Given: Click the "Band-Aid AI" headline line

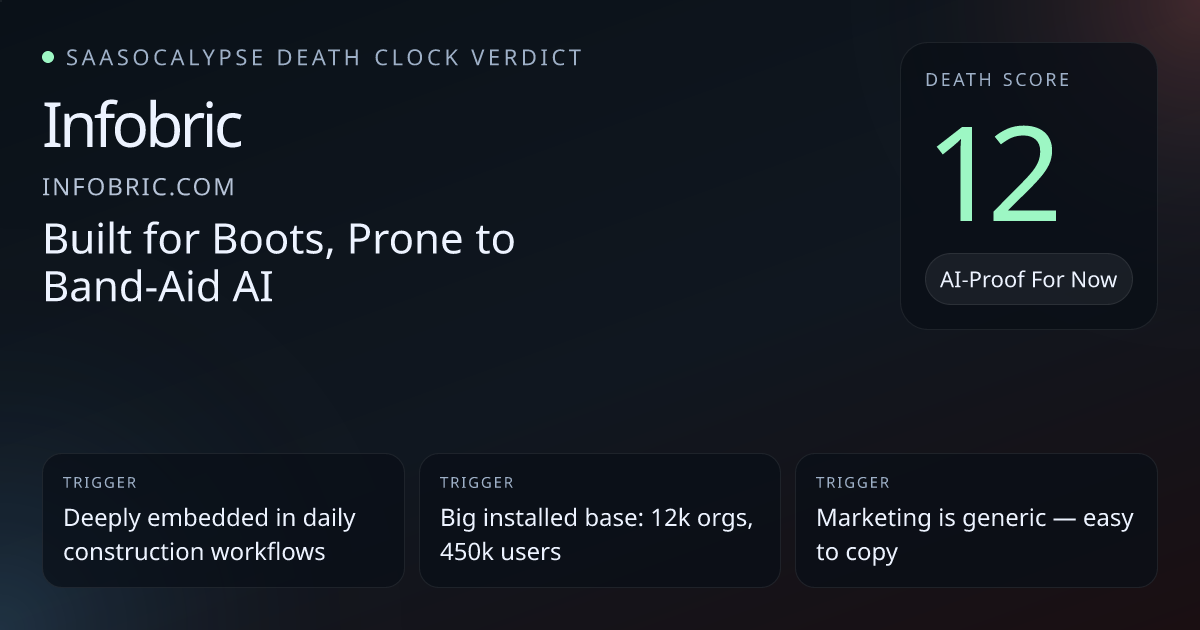Looking at the screenshot, I should [x=158, y=286].
